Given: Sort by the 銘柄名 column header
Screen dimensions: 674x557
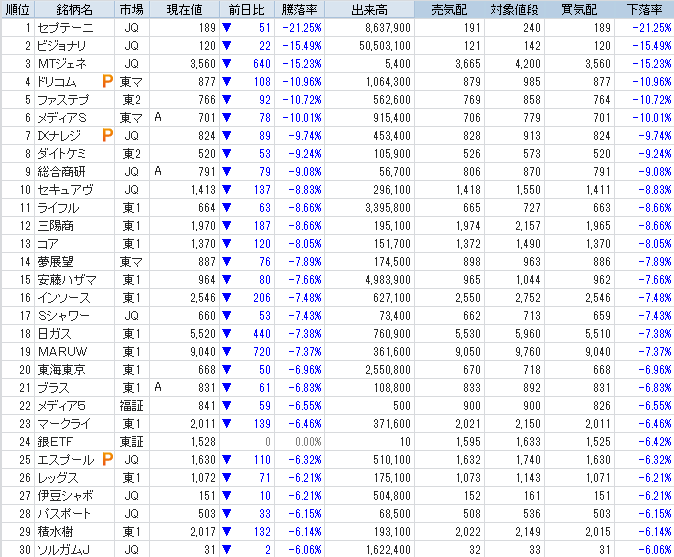Looking at the screenshot, I should click(74, 9).
